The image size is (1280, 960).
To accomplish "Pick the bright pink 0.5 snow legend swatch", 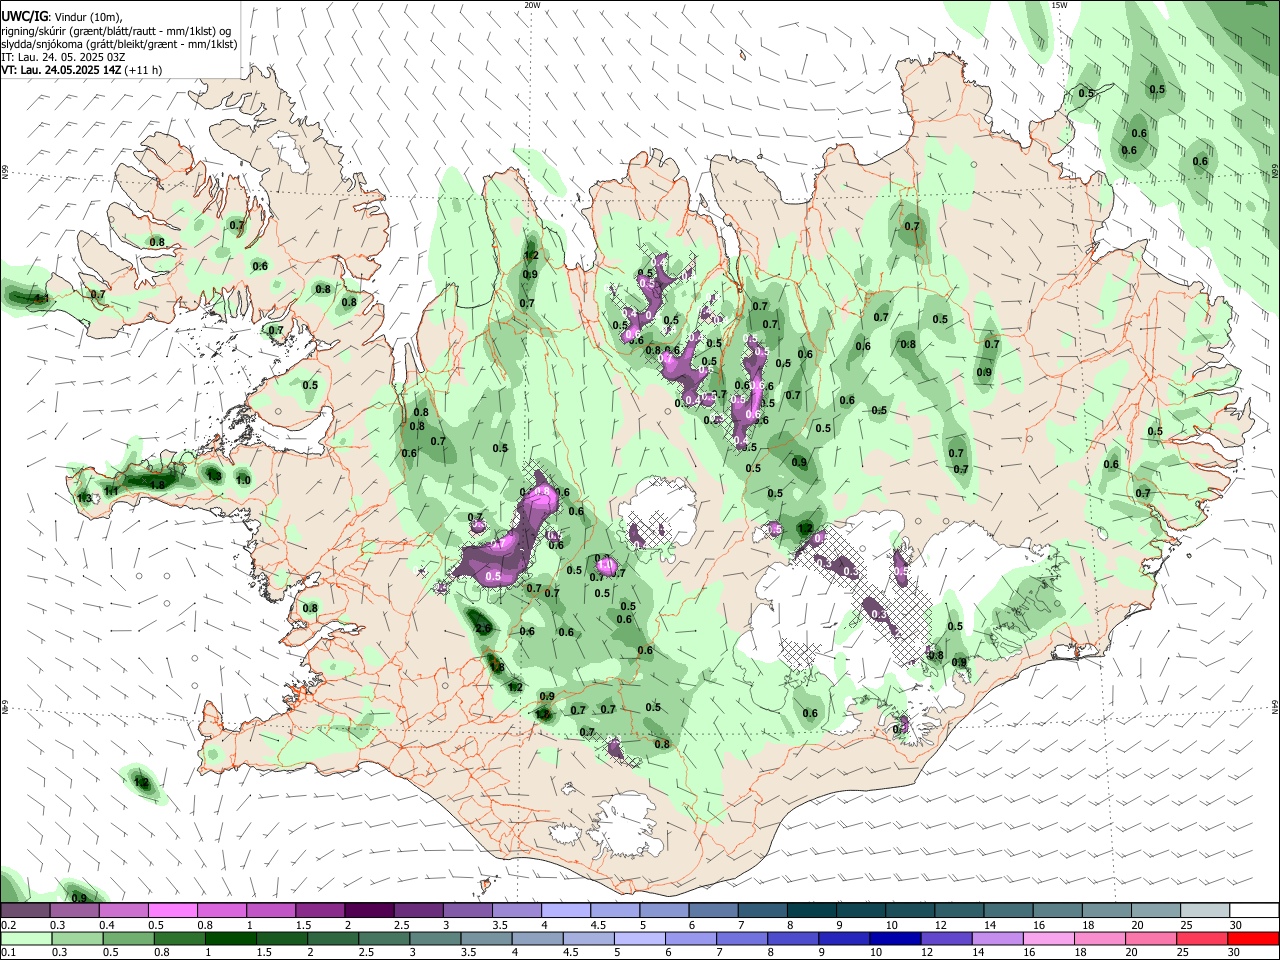I will coord(172,910).
